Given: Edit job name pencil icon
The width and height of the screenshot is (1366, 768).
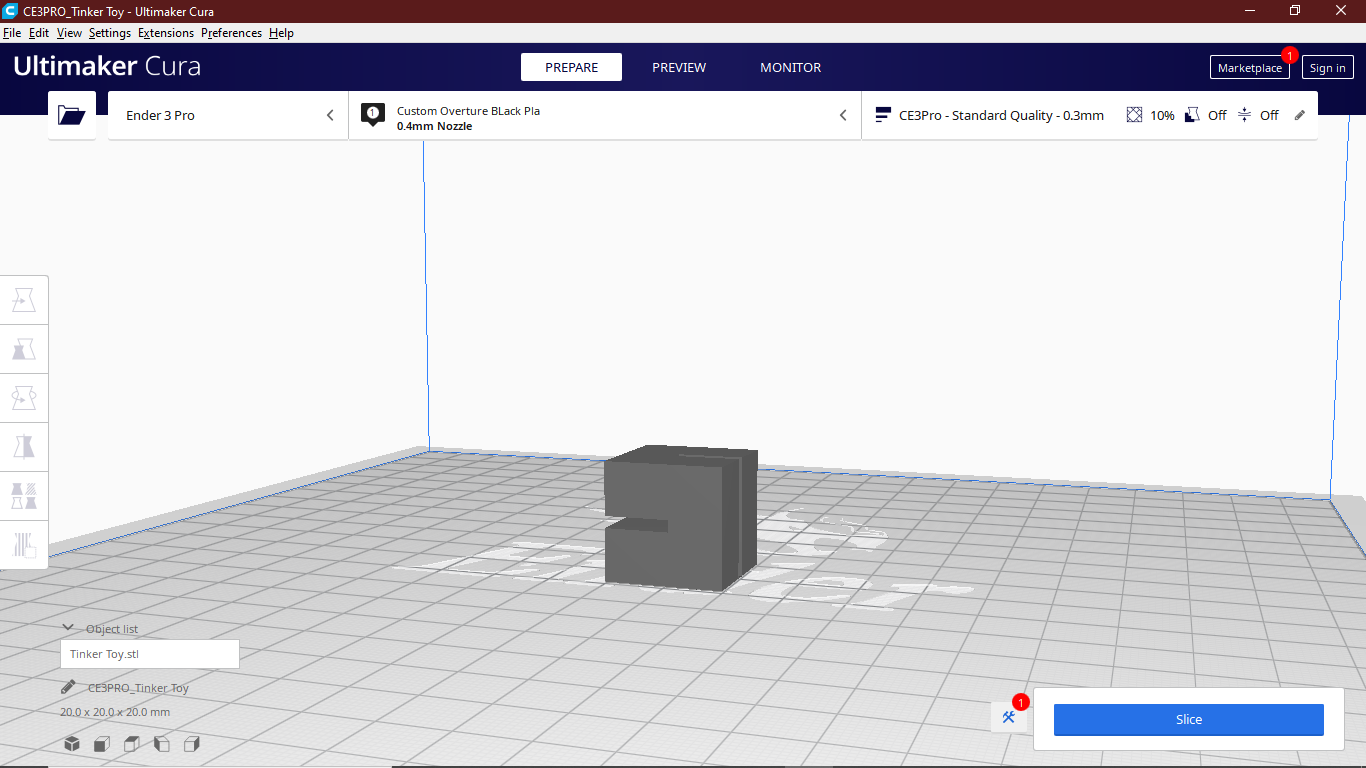Looking at the screenshot, I should (68, 687).
